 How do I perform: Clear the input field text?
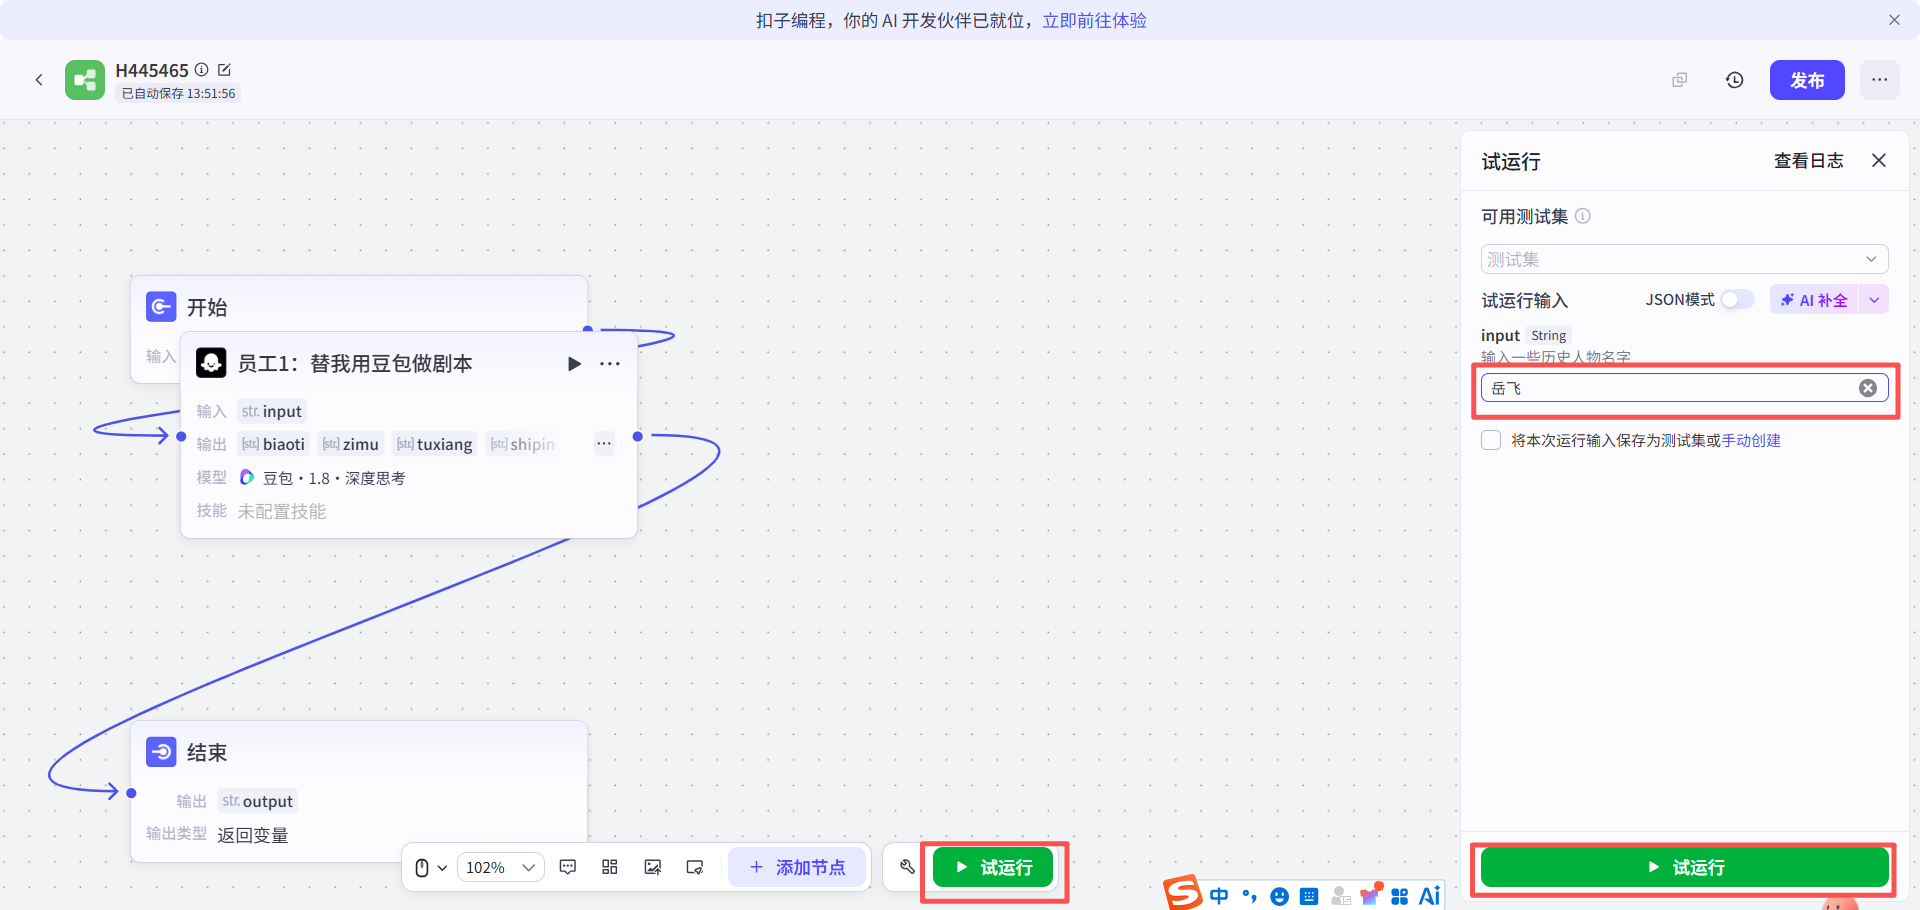tap(1868, 388)
